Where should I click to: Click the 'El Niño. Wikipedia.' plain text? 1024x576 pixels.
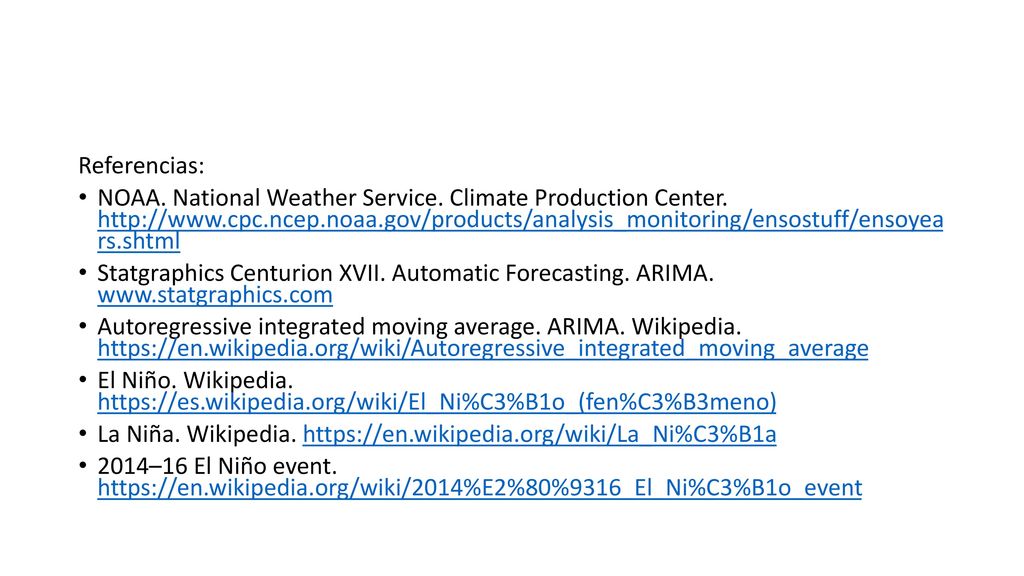(195, 380)
